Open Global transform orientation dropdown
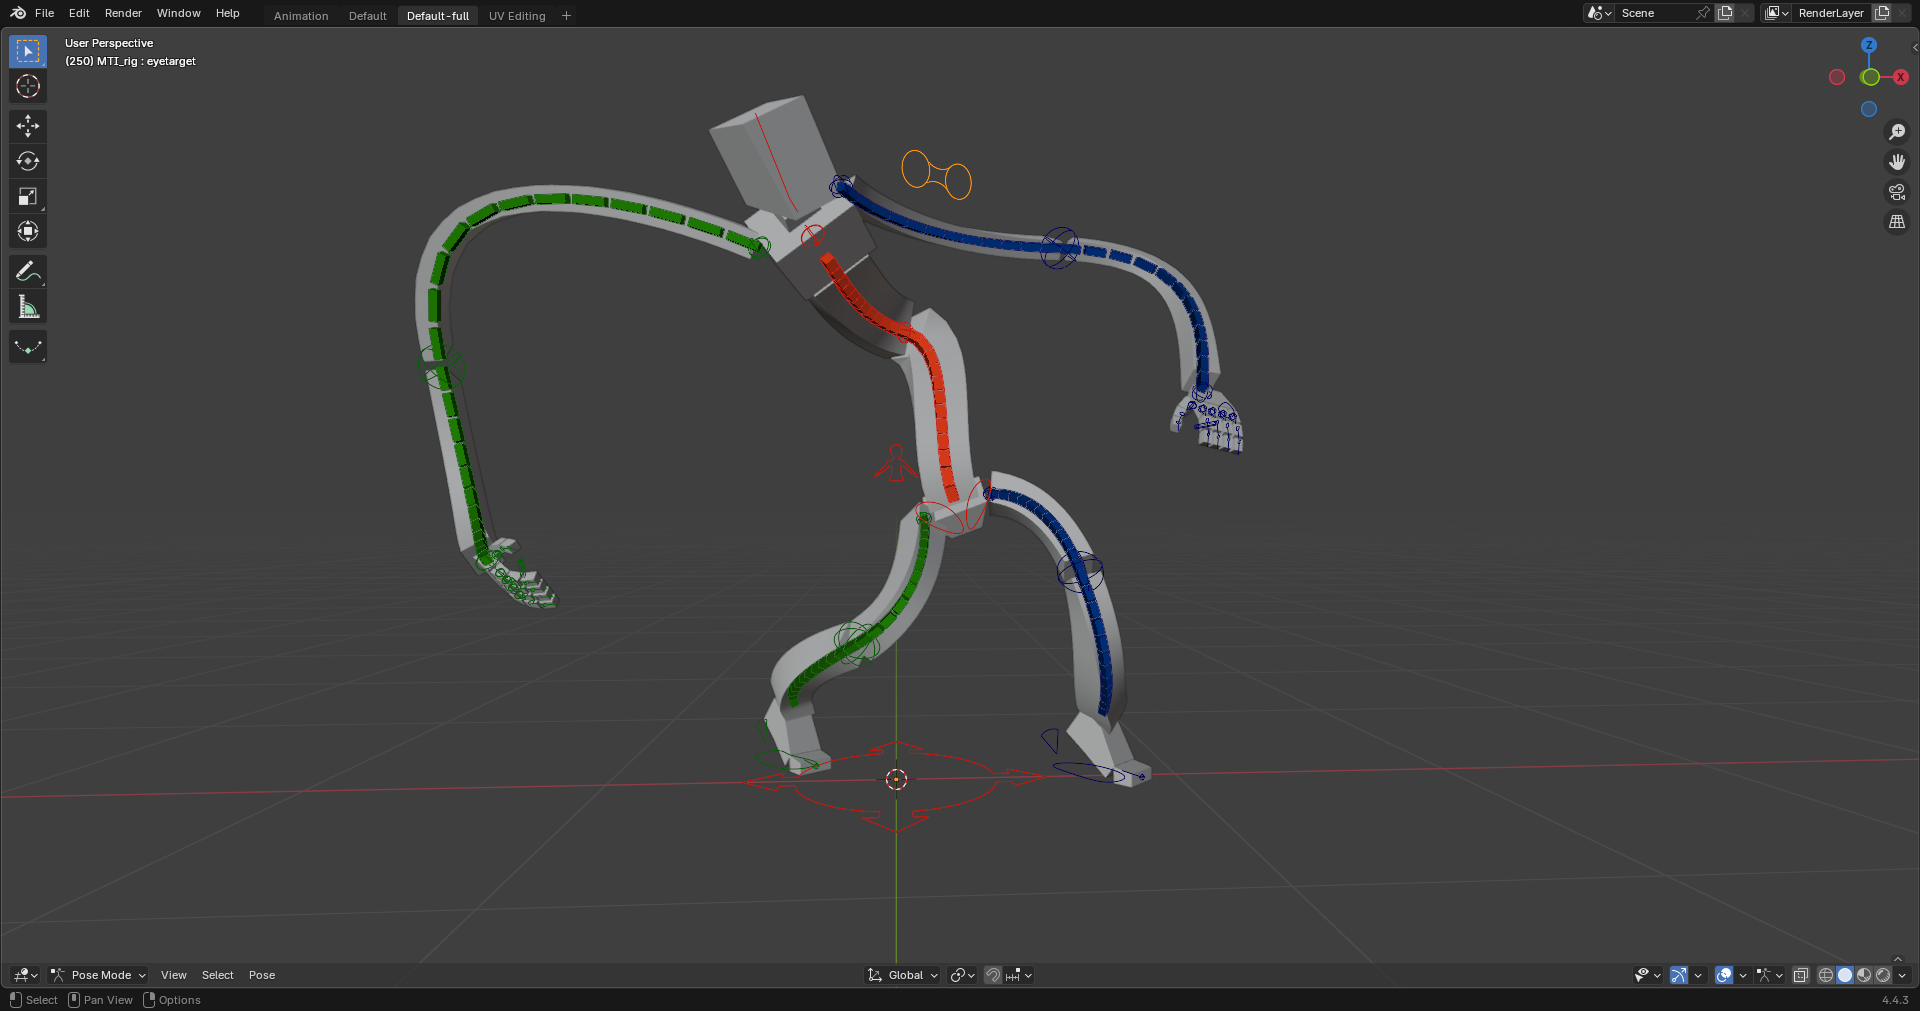The image size is (1920, 1011). [x=904, y=975]
